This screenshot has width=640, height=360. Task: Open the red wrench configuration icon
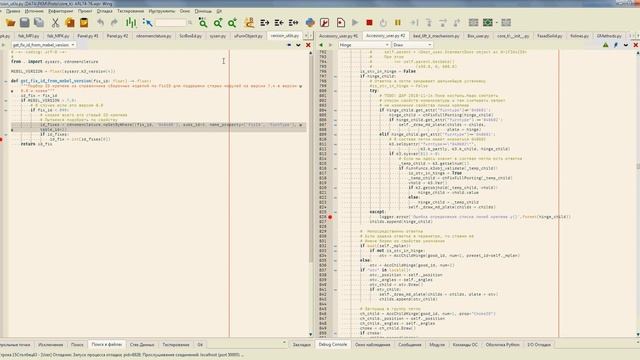(x=325, y=22)
